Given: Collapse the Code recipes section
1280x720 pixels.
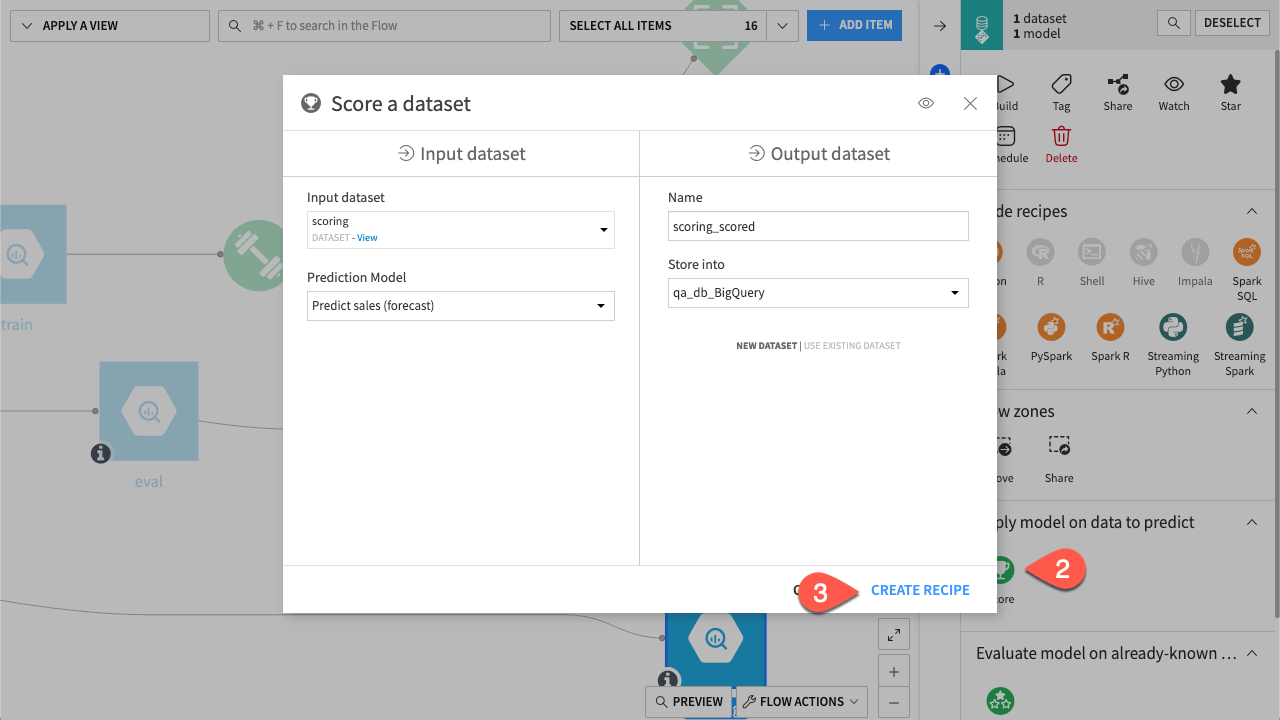Looking at the screenshot, I should 1252,211.
